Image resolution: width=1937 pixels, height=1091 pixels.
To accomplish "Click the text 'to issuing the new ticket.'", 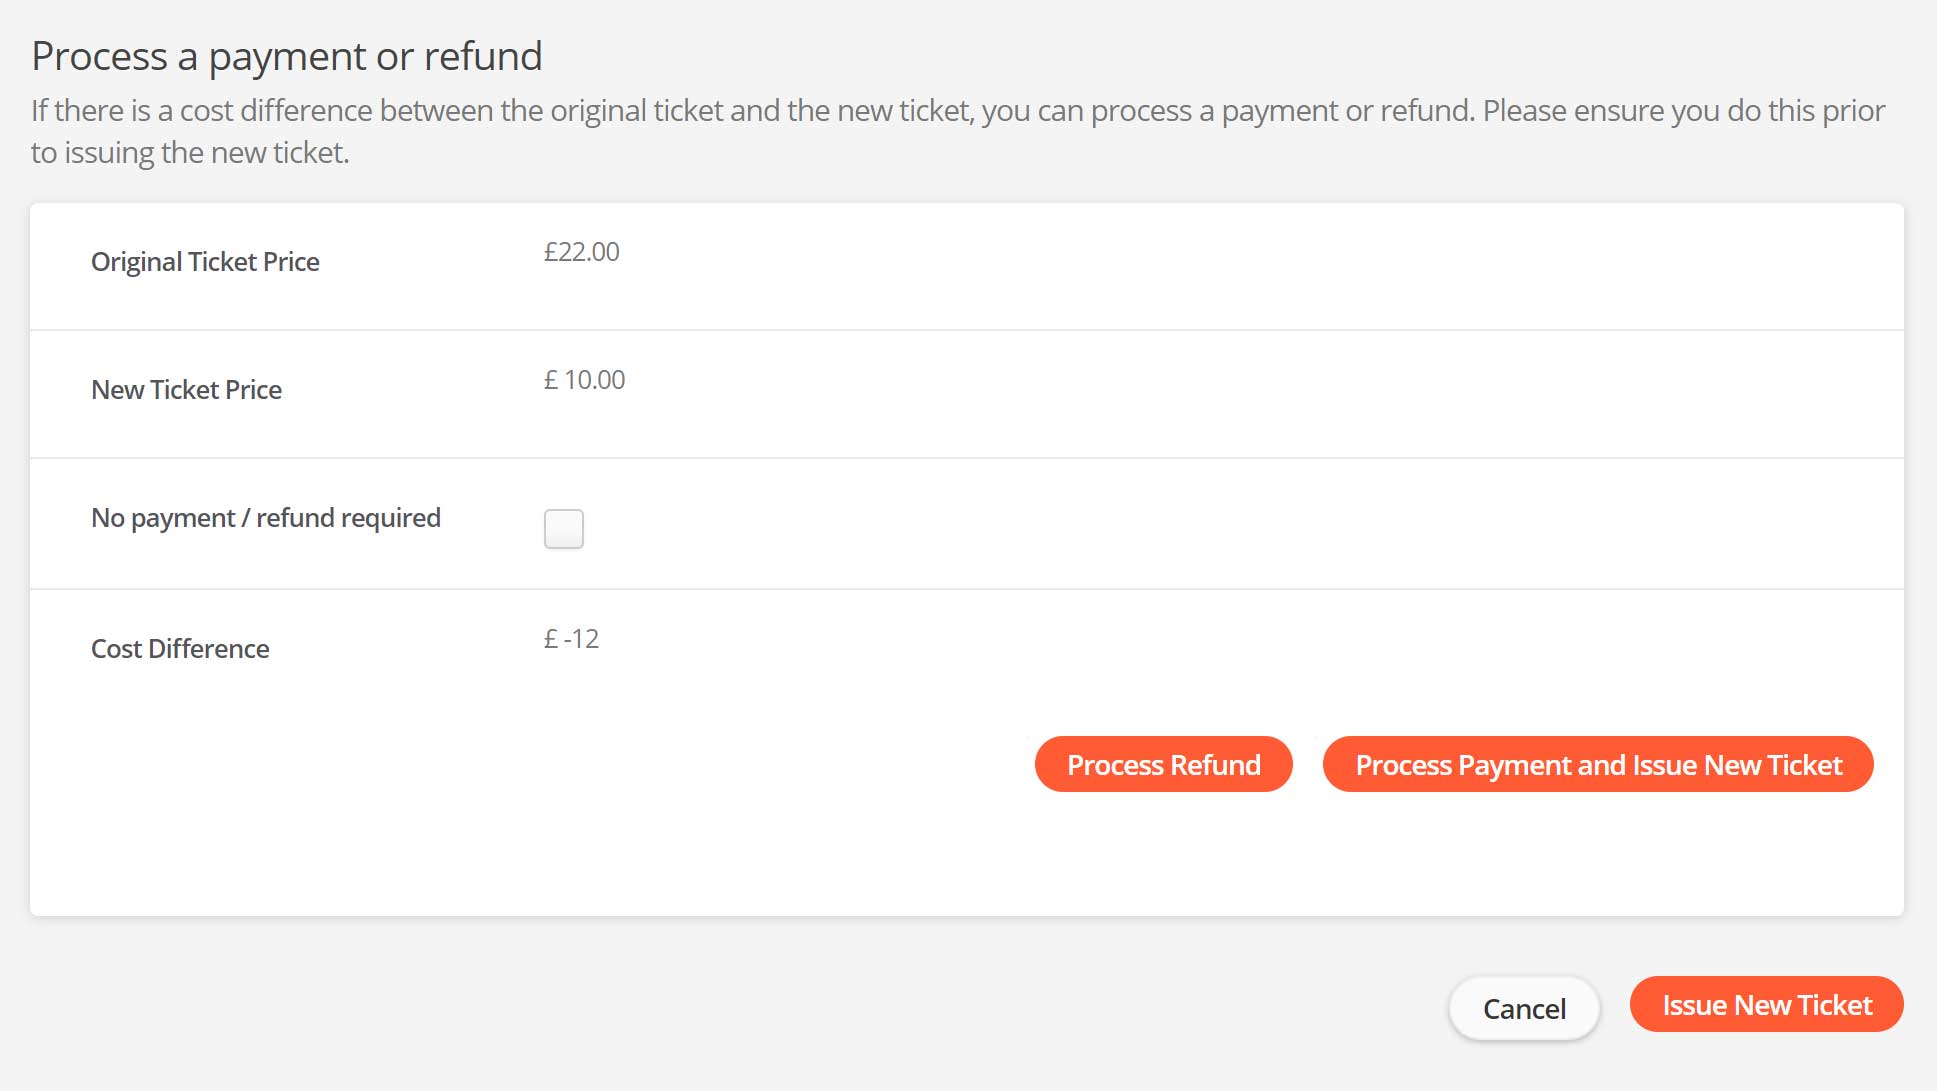I will tap(190, 153).
